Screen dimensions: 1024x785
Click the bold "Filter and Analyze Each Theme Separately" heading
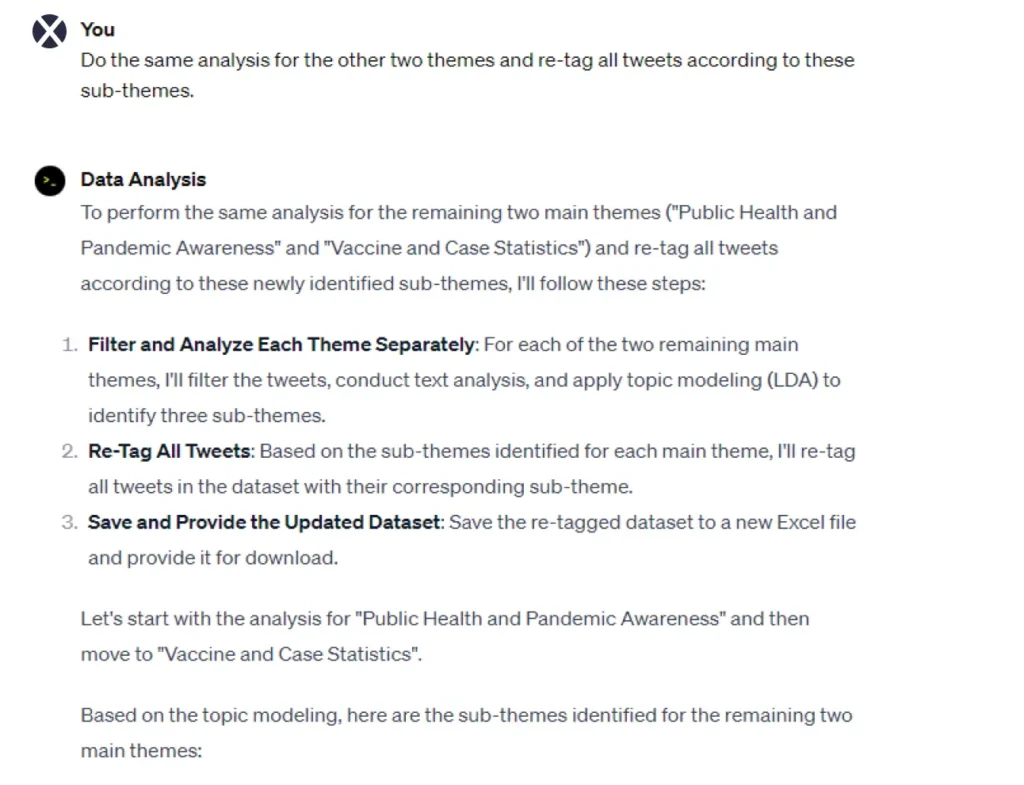point(281,345)
